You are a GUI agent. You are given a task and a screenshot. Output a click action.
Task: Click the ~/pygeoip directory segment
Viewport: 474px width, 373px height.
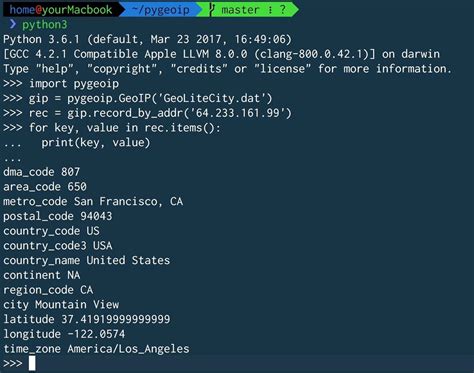pyautogui.click(x=160, y=10)
